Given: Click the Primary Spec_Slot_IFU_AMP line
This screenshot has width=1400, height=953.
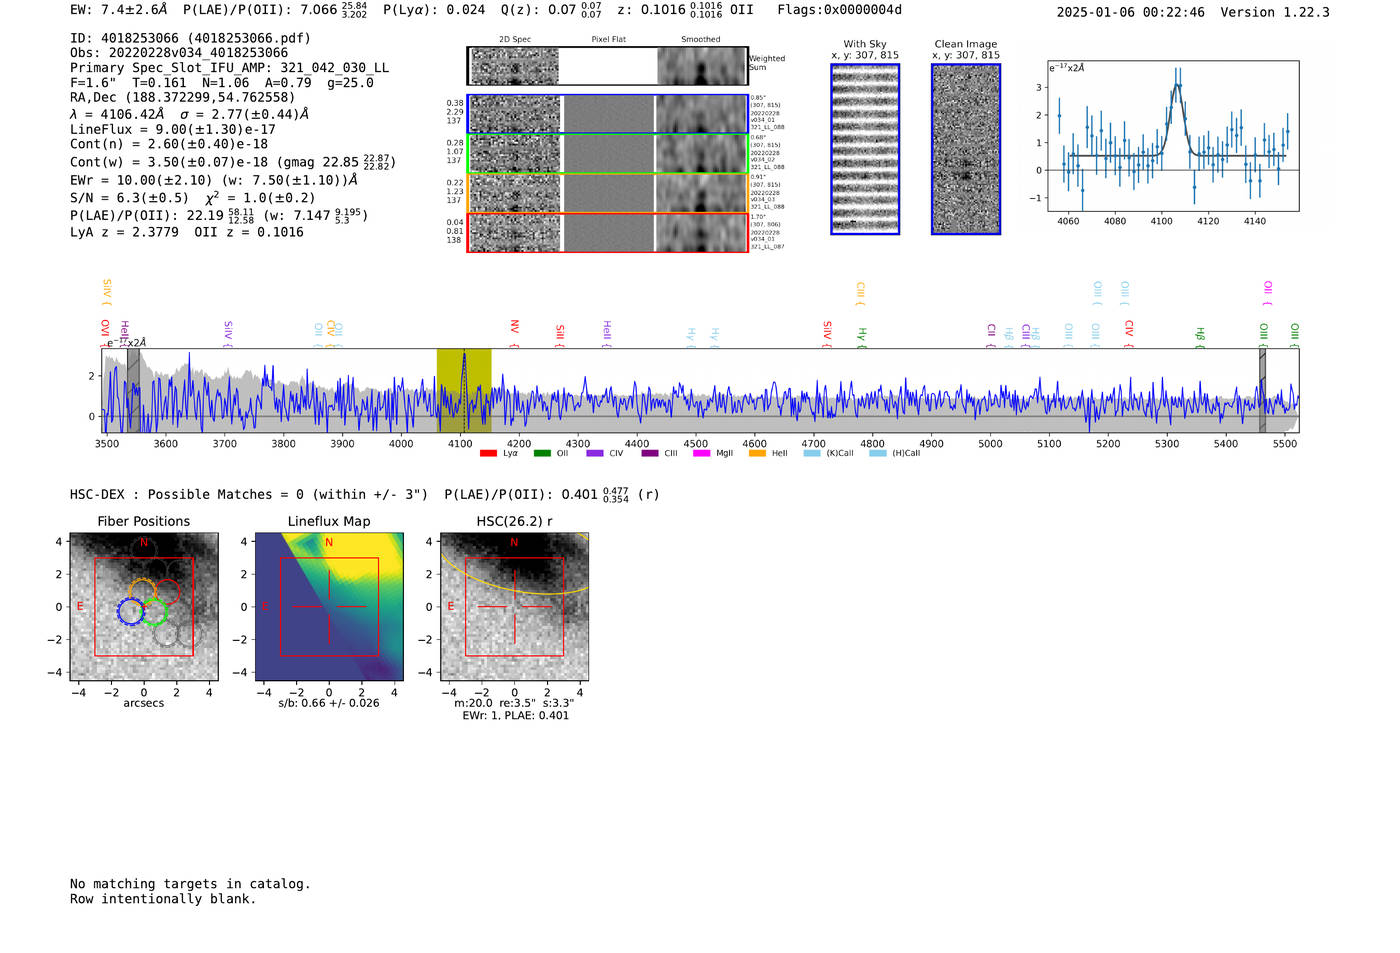Looking at the screenshot, I should coord(230,68).
